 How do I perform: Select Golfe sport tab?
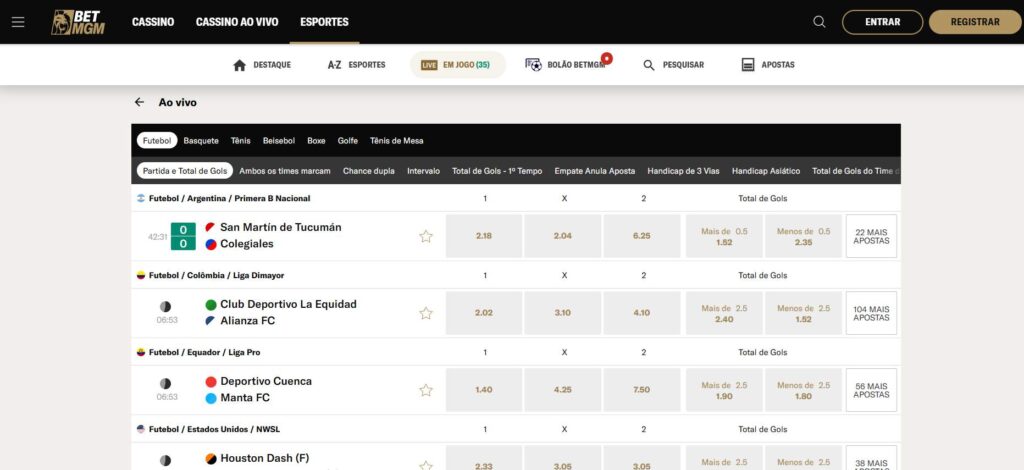[347, 140]
